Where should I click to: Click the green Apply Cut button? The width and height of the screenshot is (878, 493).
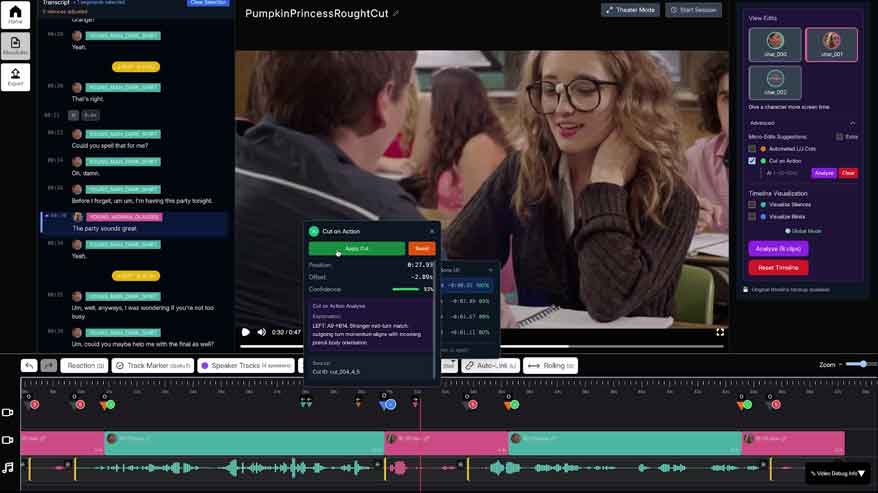[357, 248]
